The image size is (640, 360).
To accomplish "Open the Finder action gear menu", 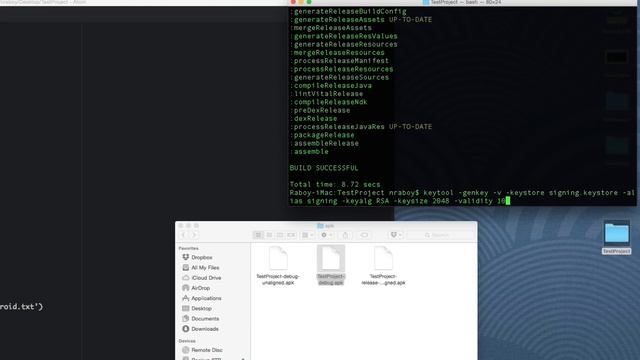I will 327,235.
